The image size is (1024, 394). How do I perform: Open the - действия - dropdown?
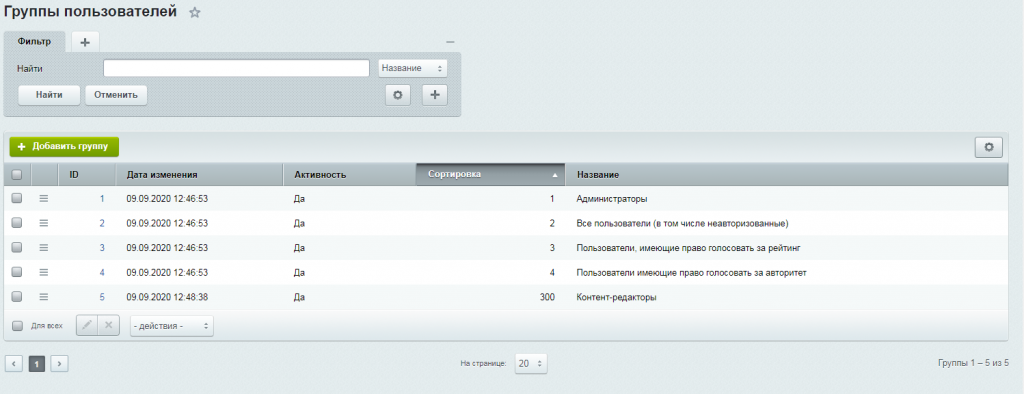171,325
